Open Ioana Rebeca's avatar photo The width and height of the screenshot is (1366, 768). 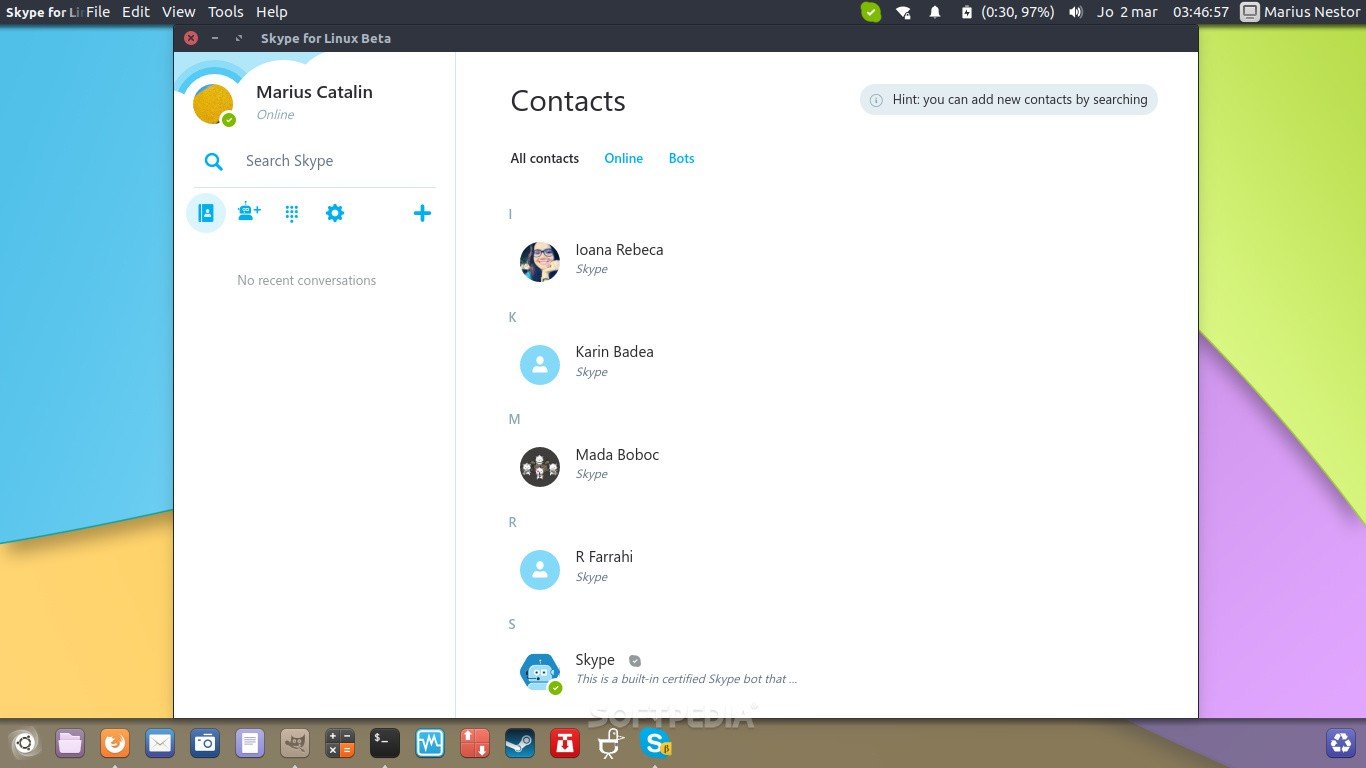point(540,262)
